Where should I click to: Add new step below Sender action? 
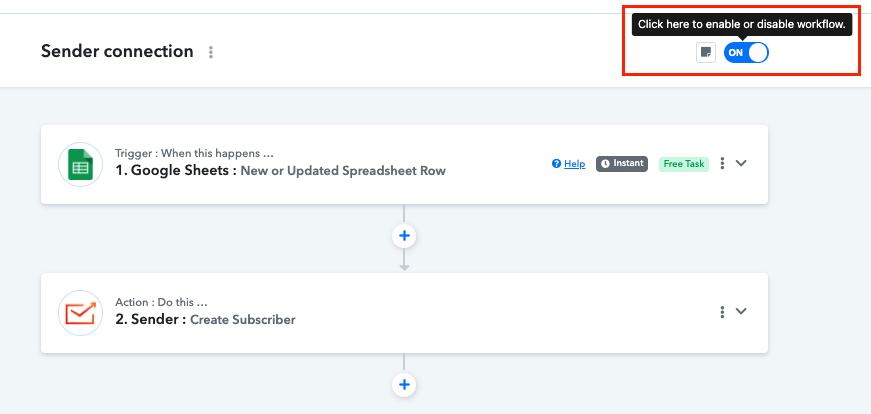(x=404, y=384)
